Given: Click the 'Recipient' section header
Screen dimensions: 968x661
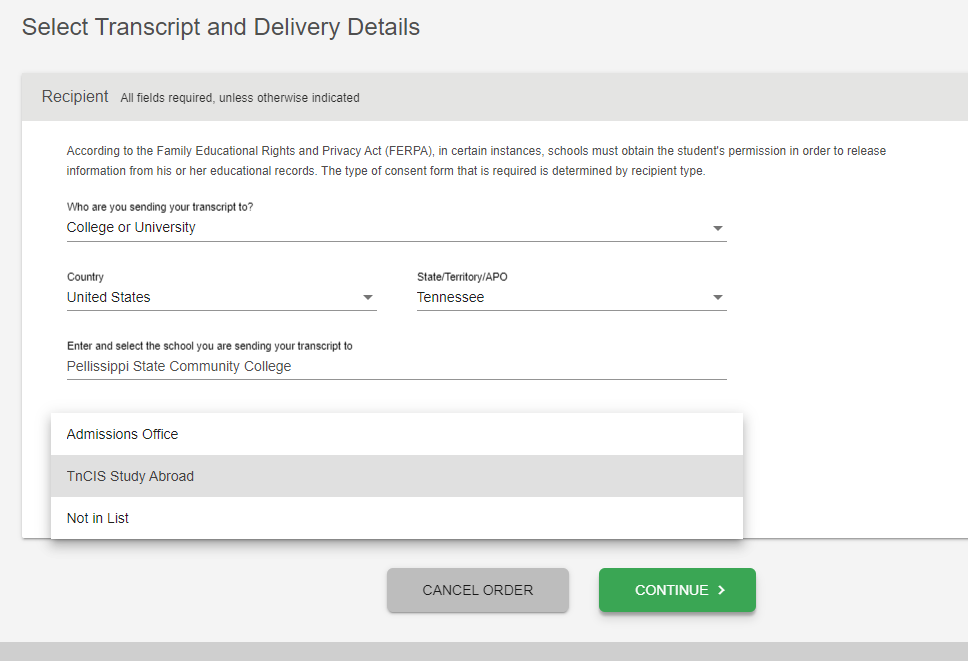Looking at the screenshot, I should click(x=75, y=97).
